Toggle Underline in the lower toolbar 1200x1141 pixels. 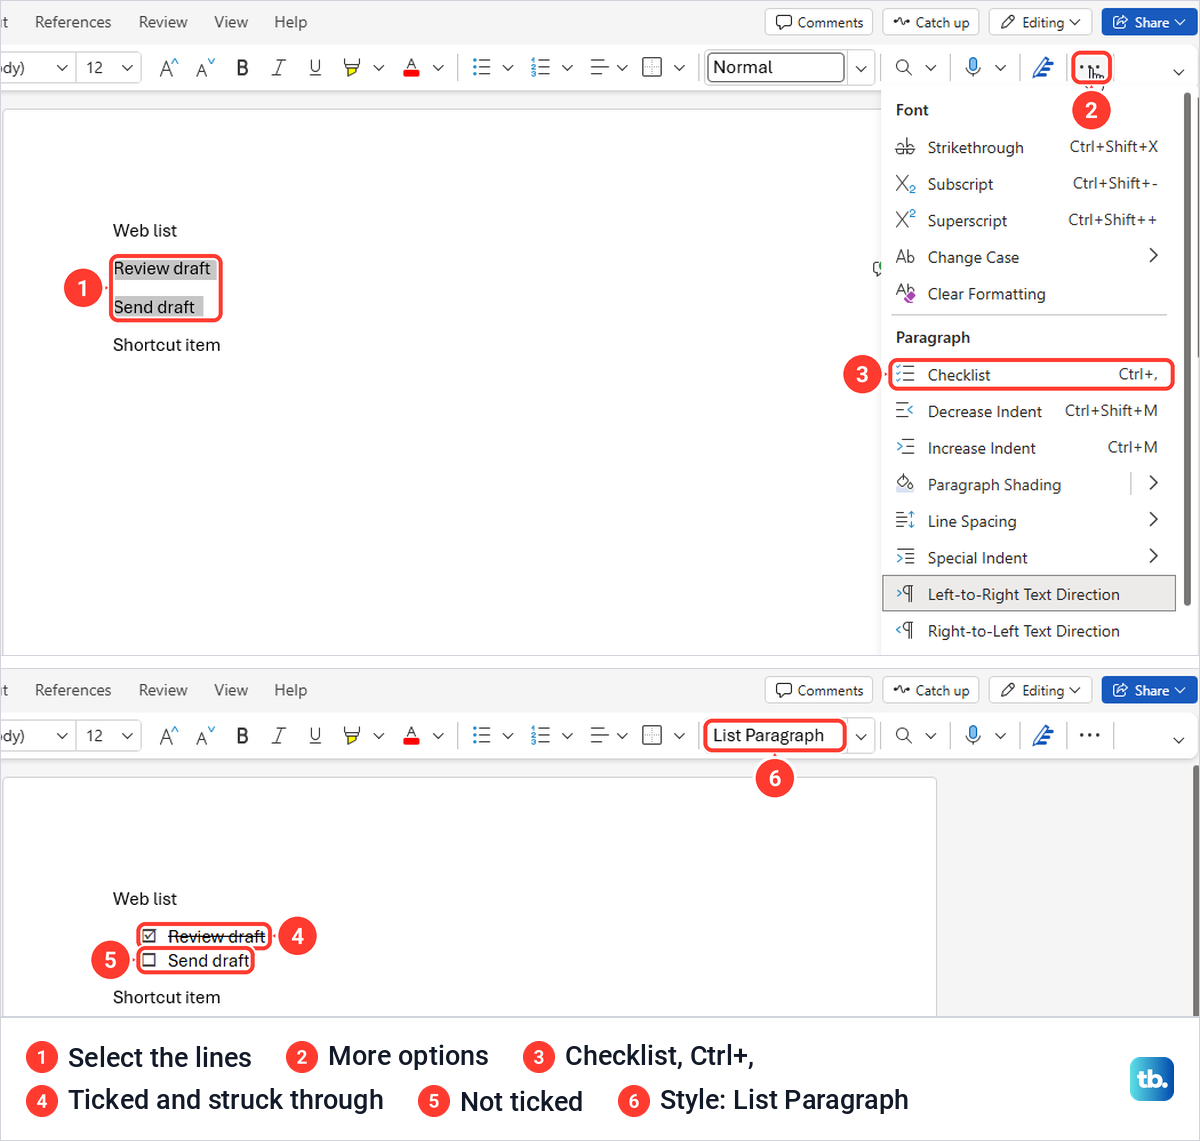(x=315, y=735)
